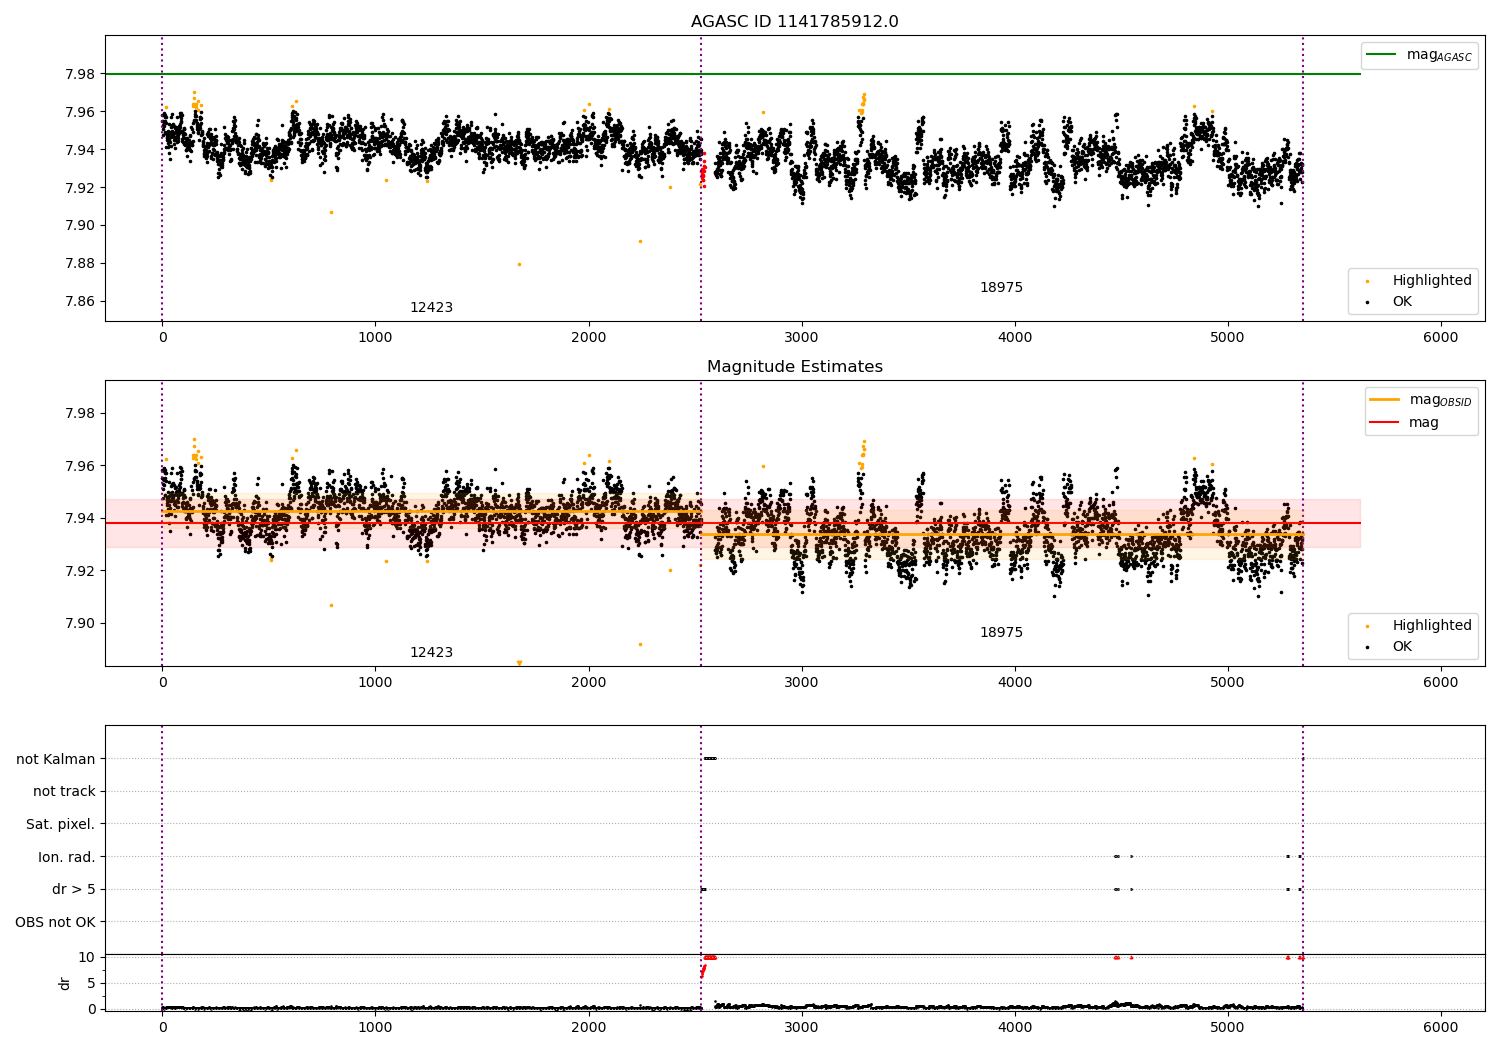The image size is (1500, 1050).
Task: Click the '6000' x-tick of the top panel
Action: 1441,338
